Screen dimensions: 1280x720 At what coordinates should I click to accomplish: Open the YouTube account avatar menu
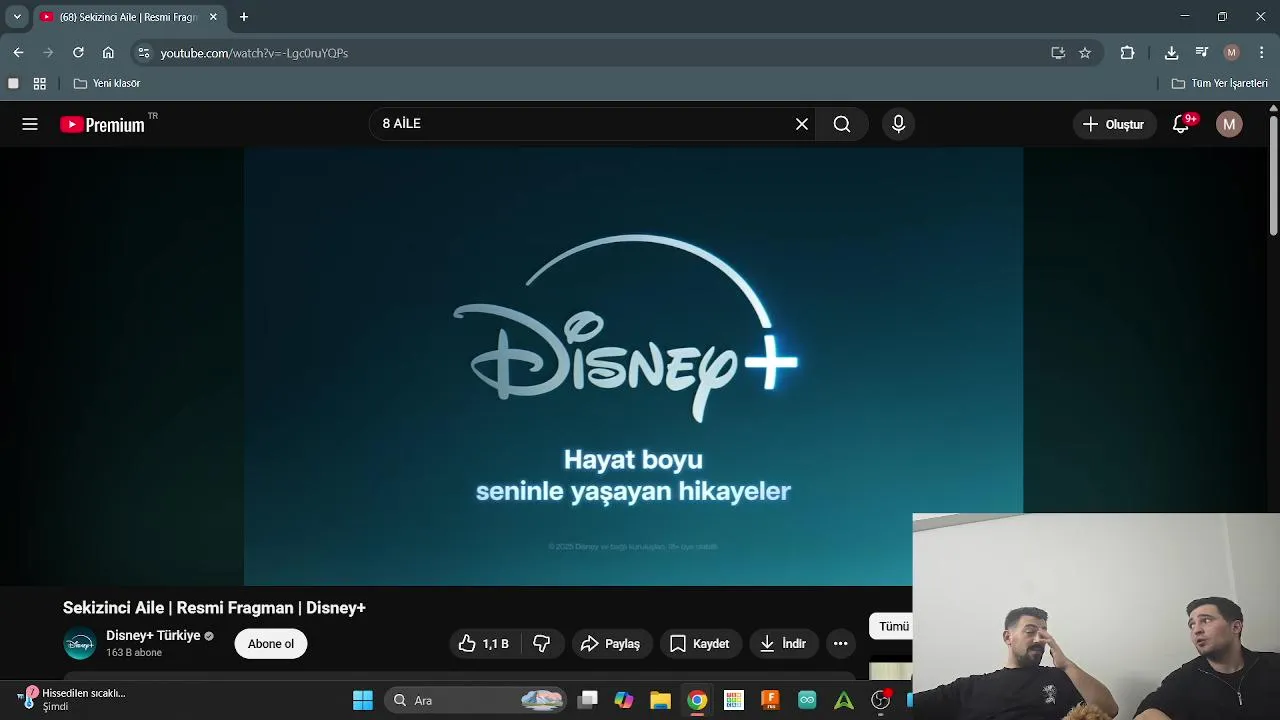1229,124
